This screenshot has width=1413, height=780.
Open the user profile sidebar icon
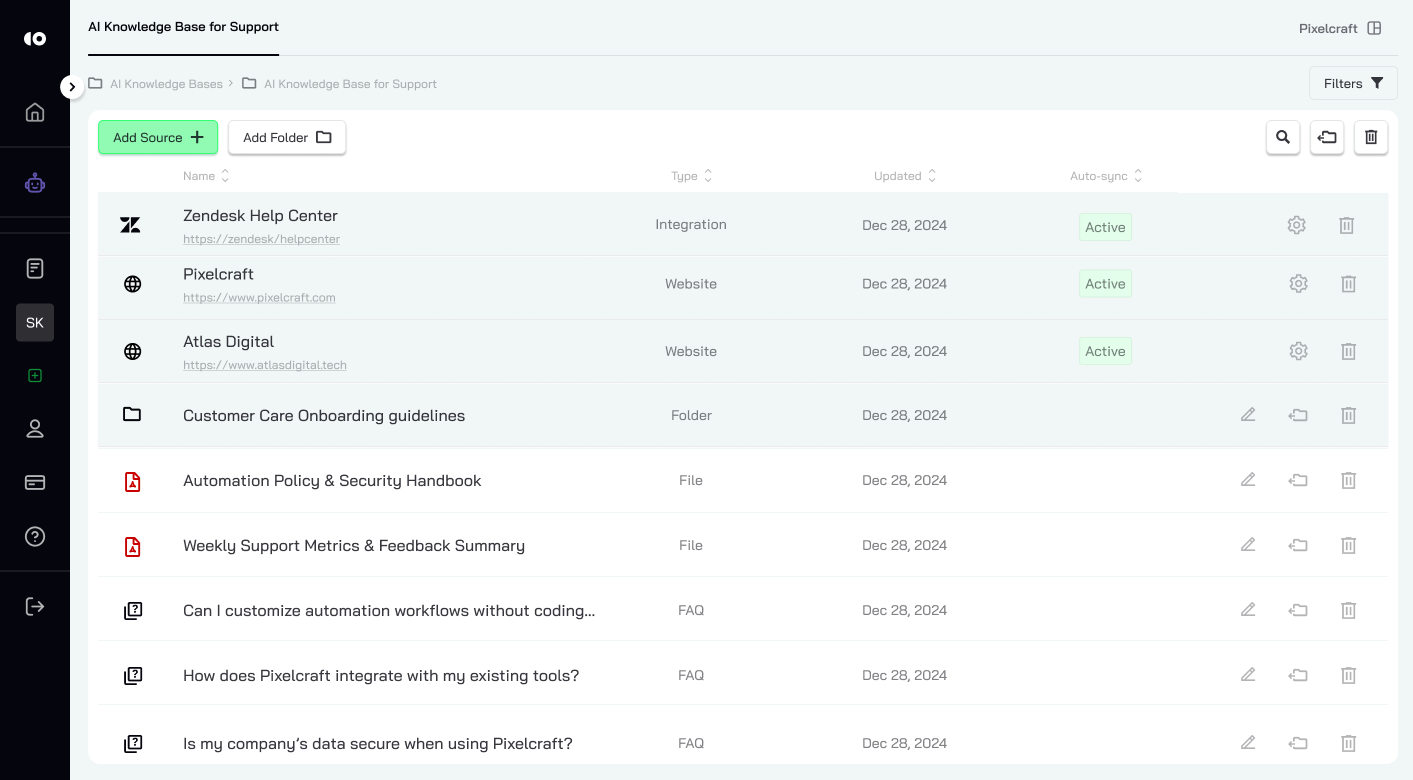coord(35,429)
